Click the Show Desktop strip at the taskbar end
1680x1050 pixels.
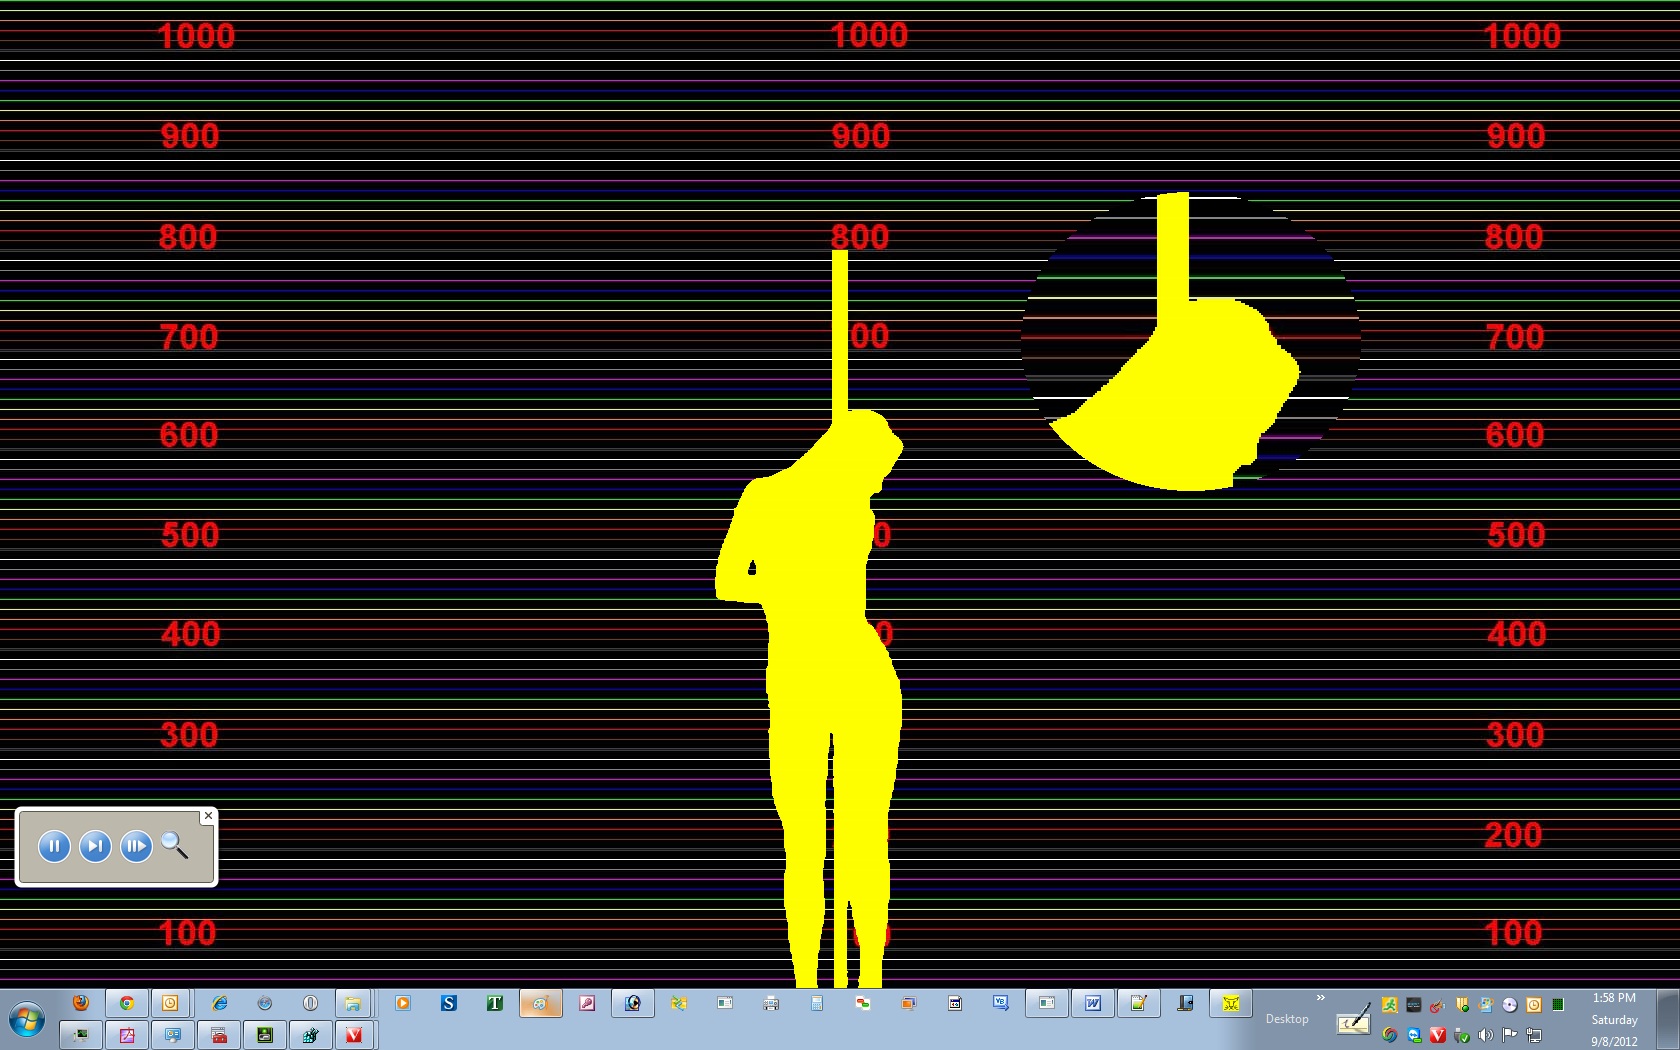(1668, 1019)
